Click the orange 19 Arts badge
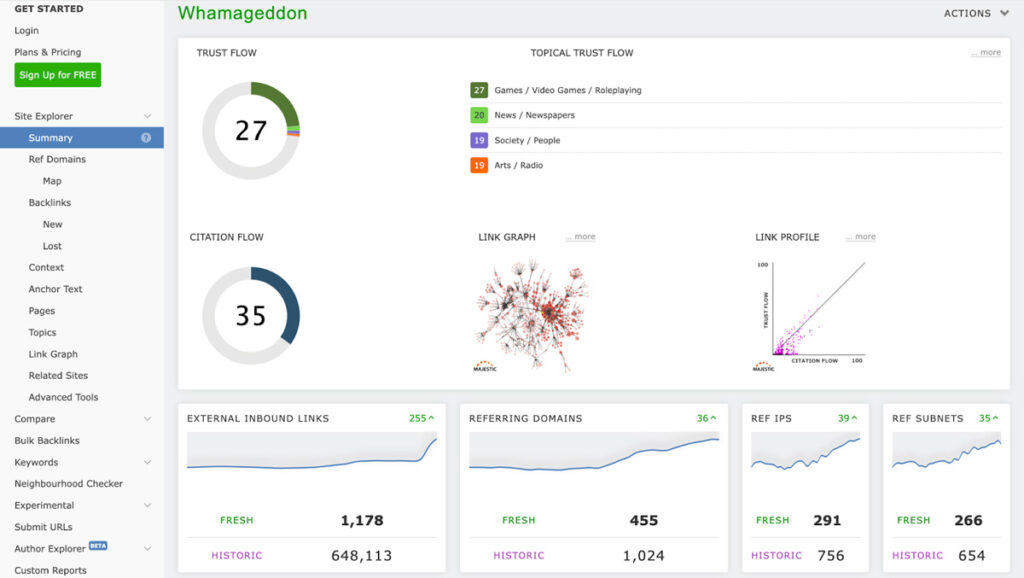The width and height of the screenshot is (1024, 578). tap(479, 165)
